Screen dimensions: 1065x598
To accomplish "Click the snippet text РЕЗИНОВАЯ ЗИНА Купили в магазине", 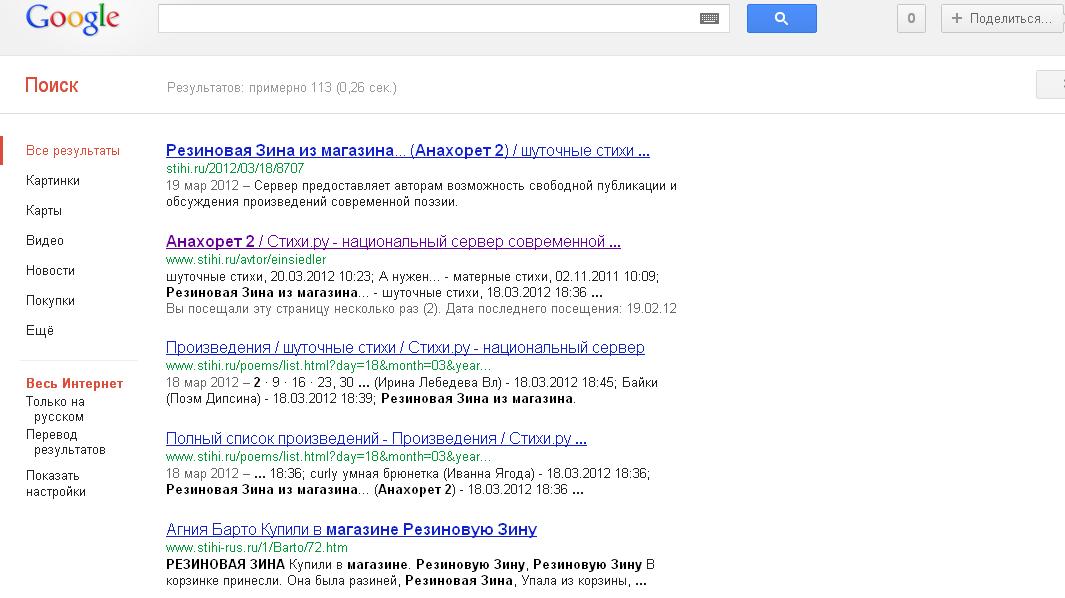I will tap(410, 573).
